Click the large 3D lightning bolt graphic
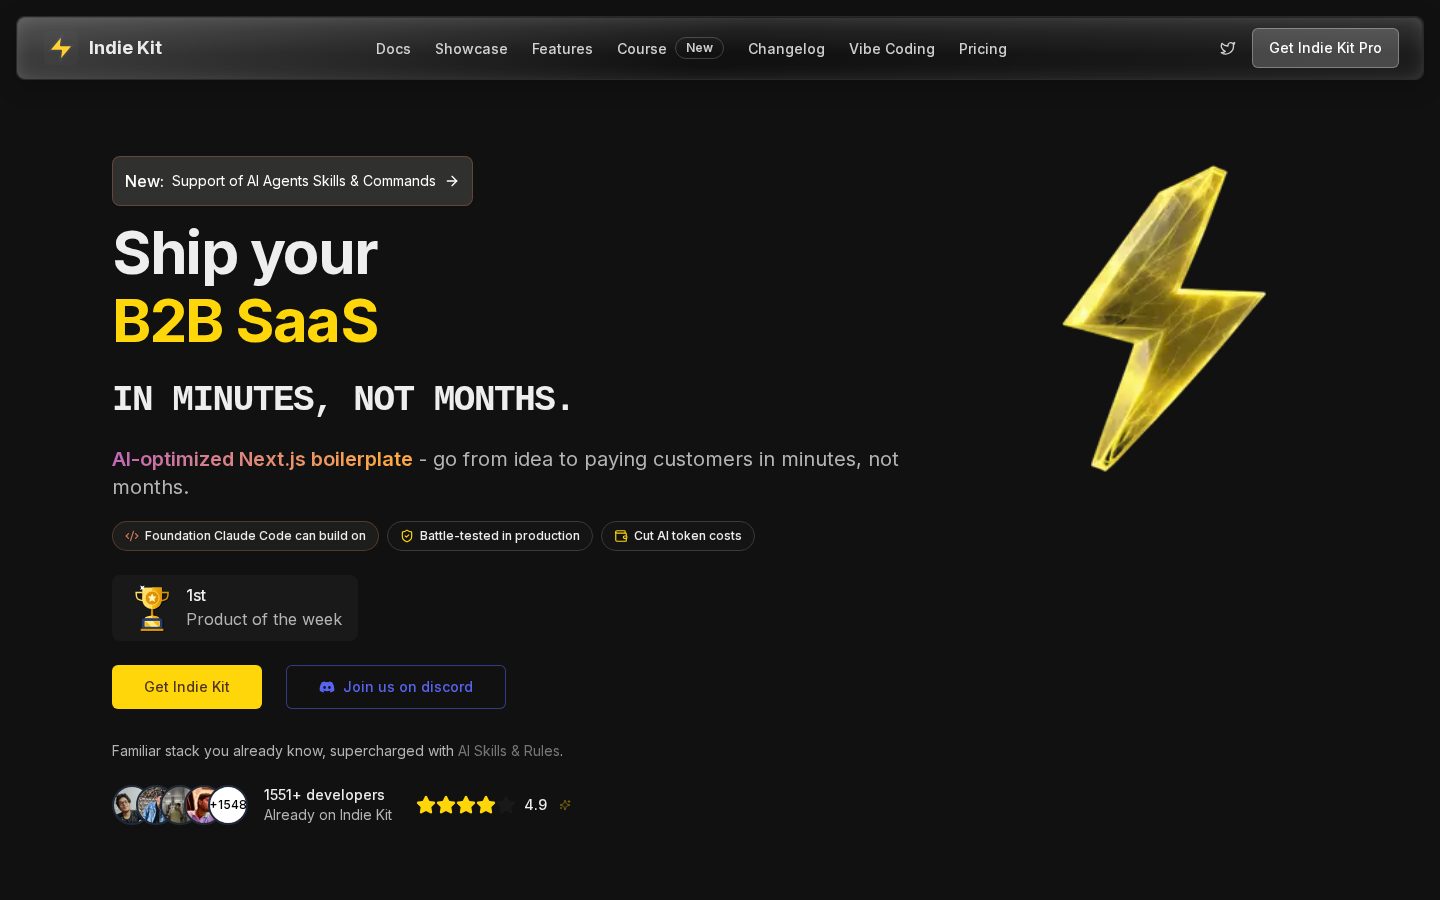 (1164, 318)
